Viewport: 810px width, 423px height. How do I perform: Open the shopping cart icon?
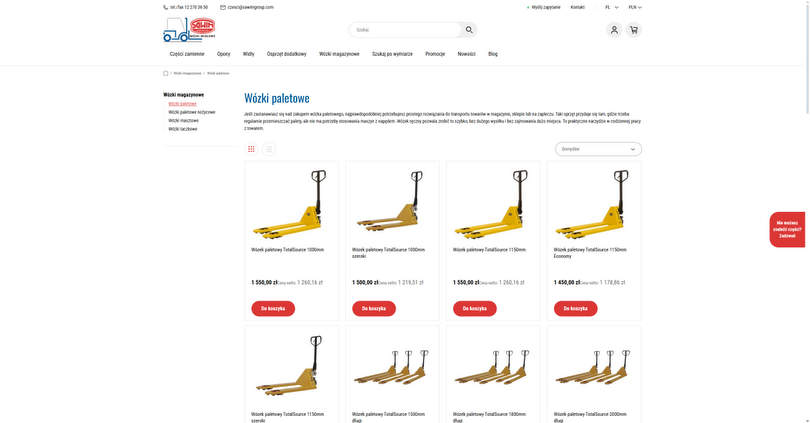(x=634, y=30)
